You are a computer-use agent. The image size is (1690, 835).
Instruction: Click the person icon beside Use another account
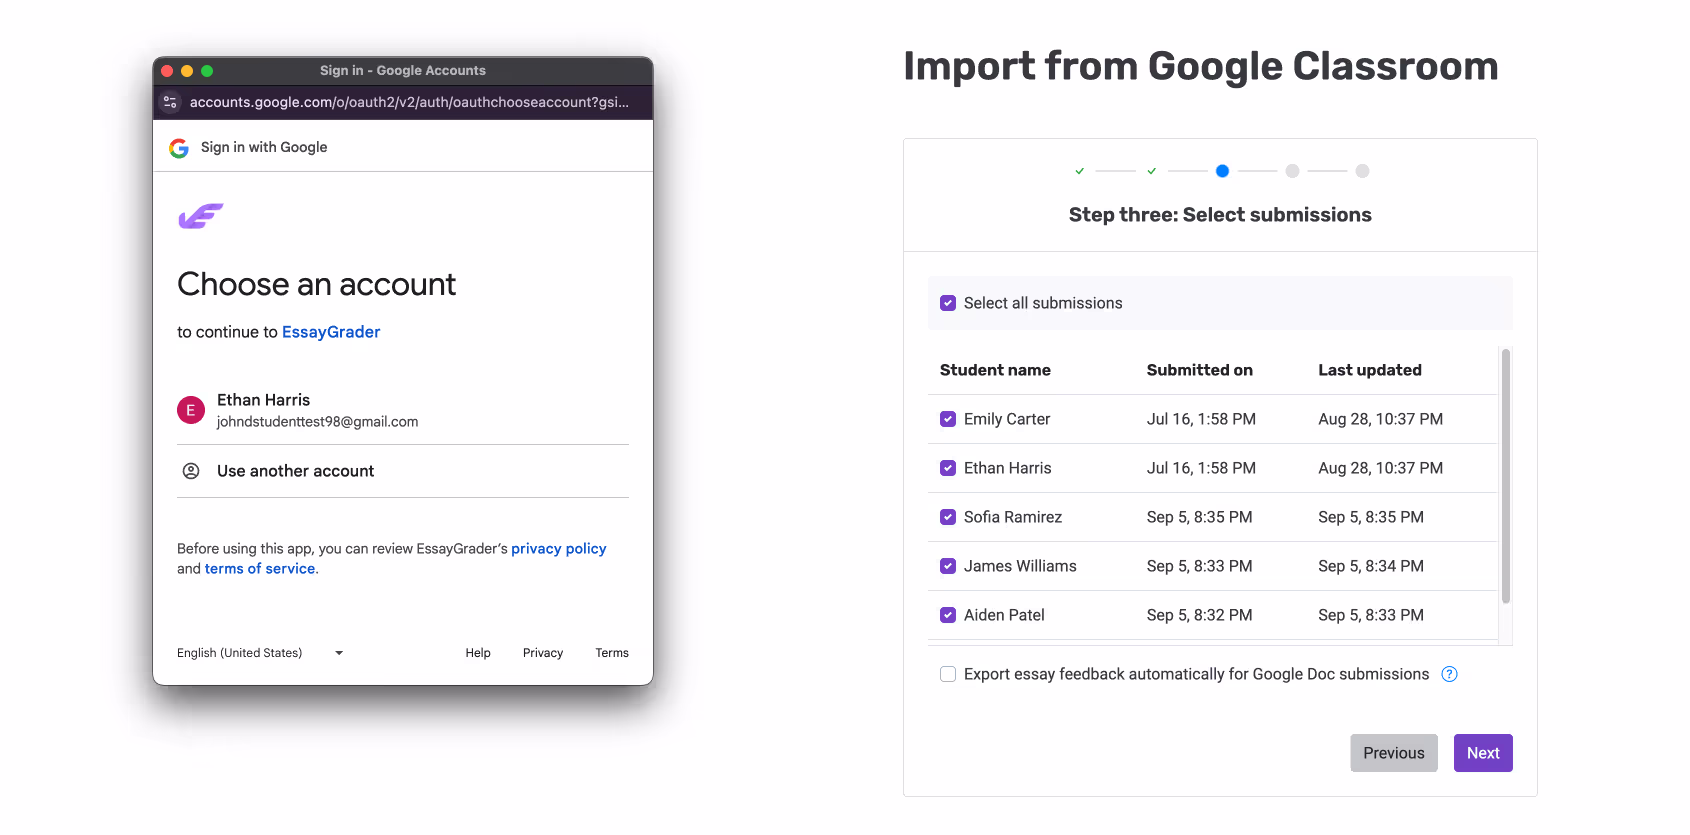point(191,471)
